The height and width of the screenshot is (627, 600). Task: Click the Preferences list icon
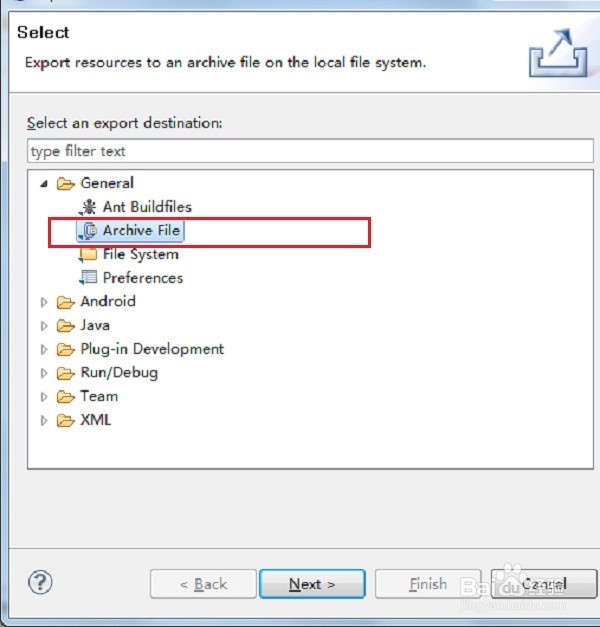87,278
